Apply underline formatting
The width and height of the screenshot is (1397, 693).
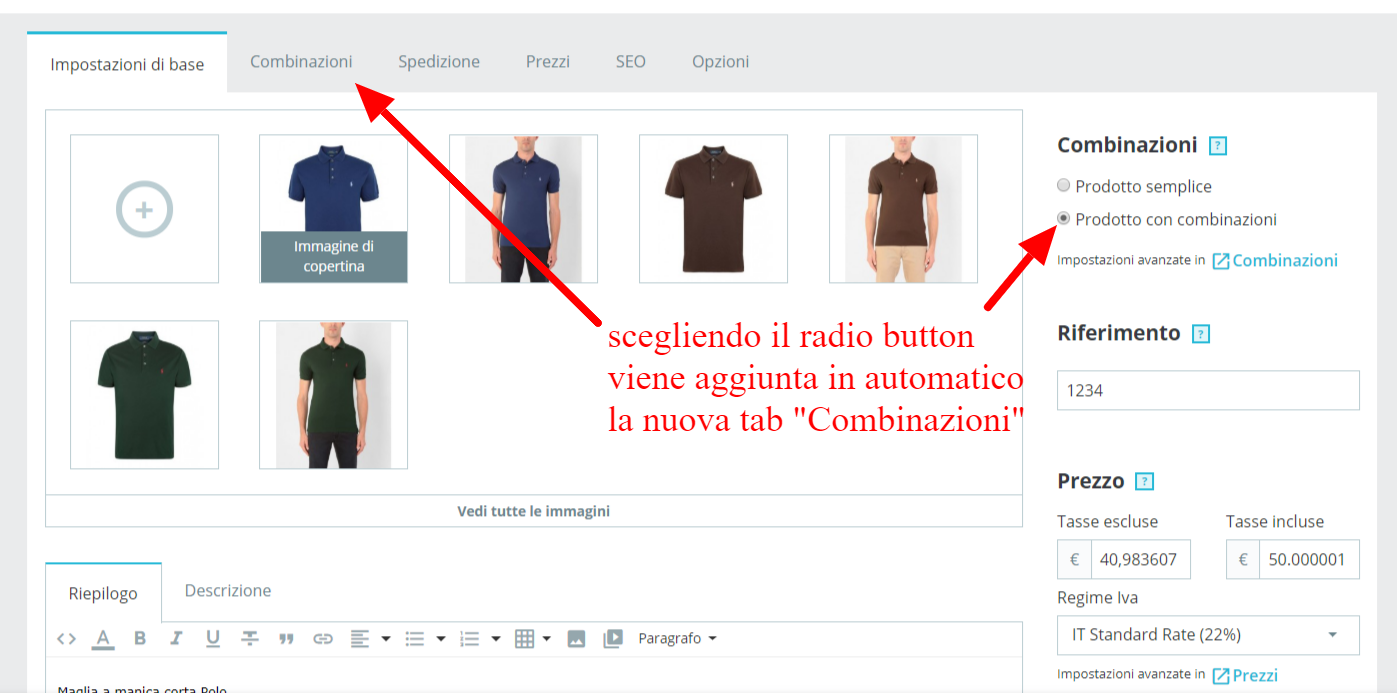[213, 638]
